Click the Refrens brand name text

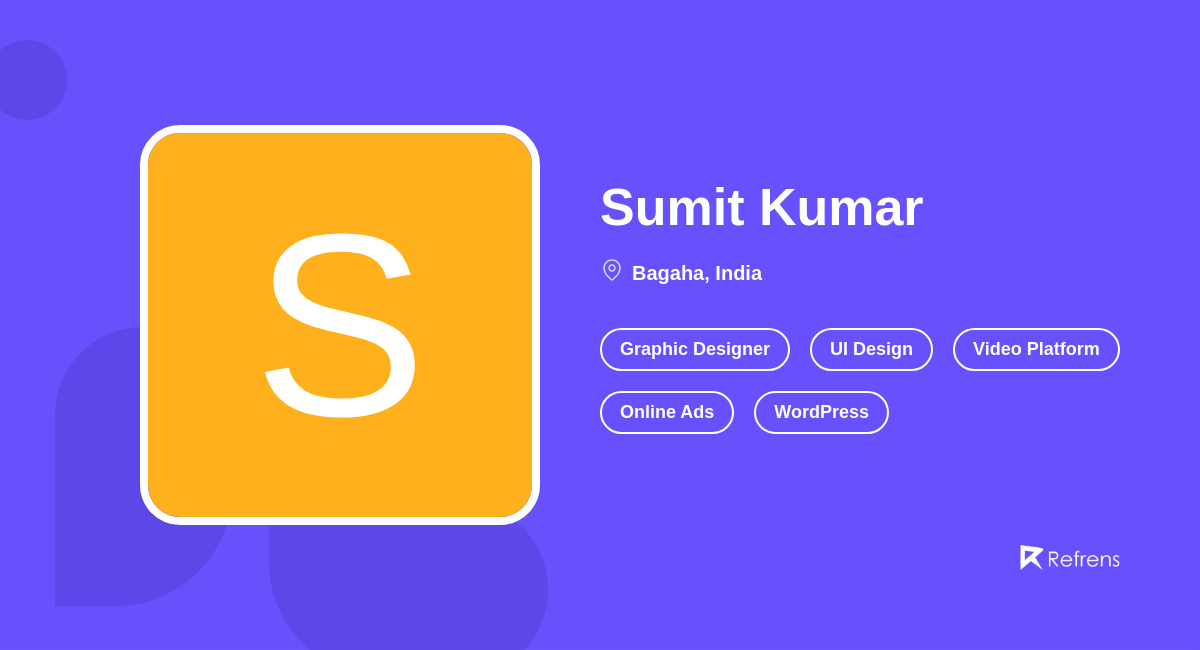pos(1084,559)
